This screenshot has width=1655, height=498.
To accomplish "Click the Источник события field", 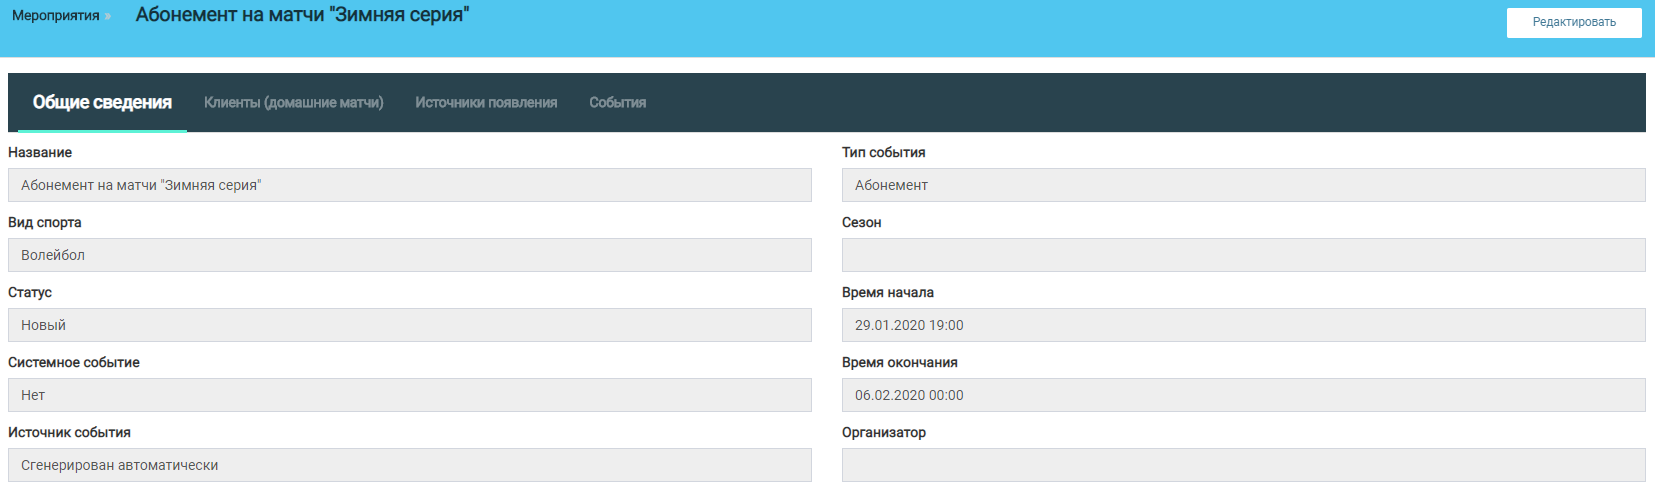I will pos(410,465).
